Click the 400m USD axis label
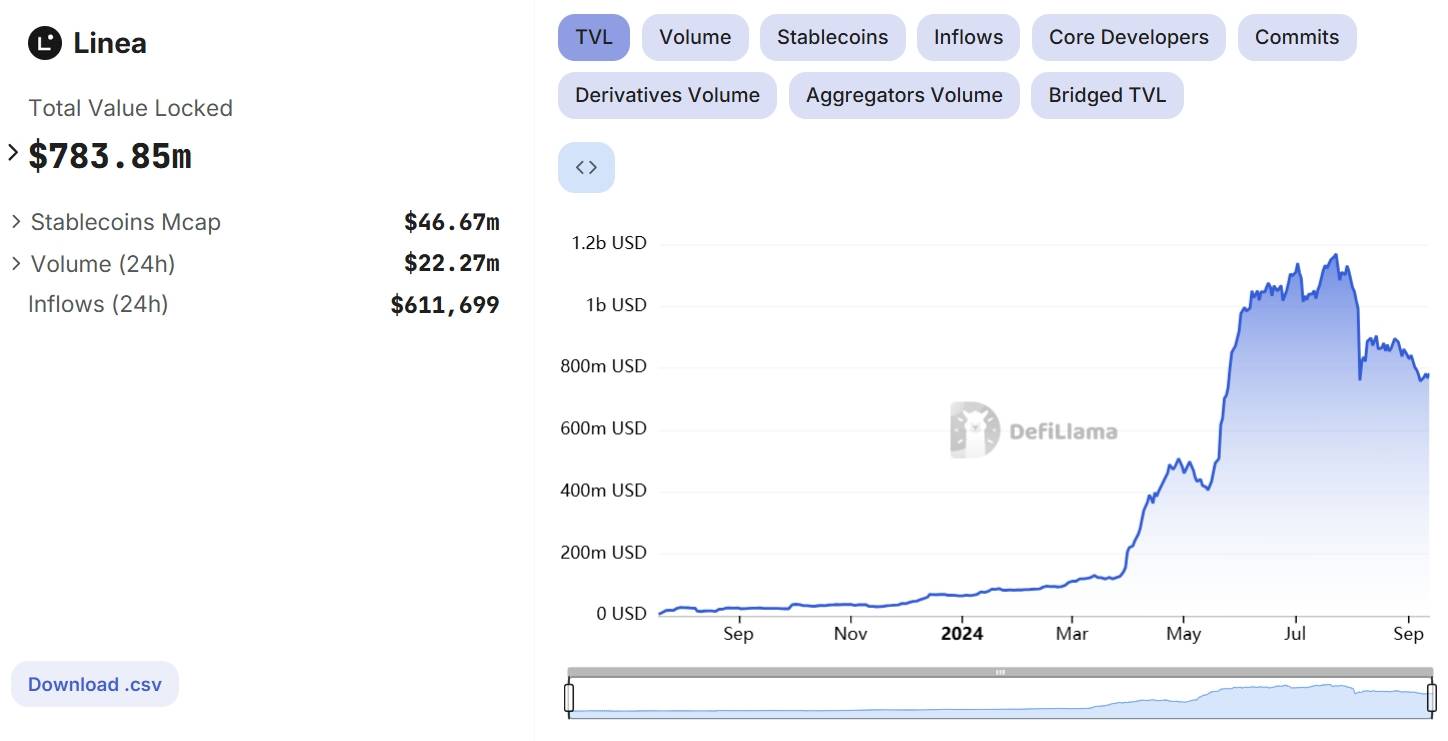The height and width of the screenshot is (741, 1448). pos(603,491)
